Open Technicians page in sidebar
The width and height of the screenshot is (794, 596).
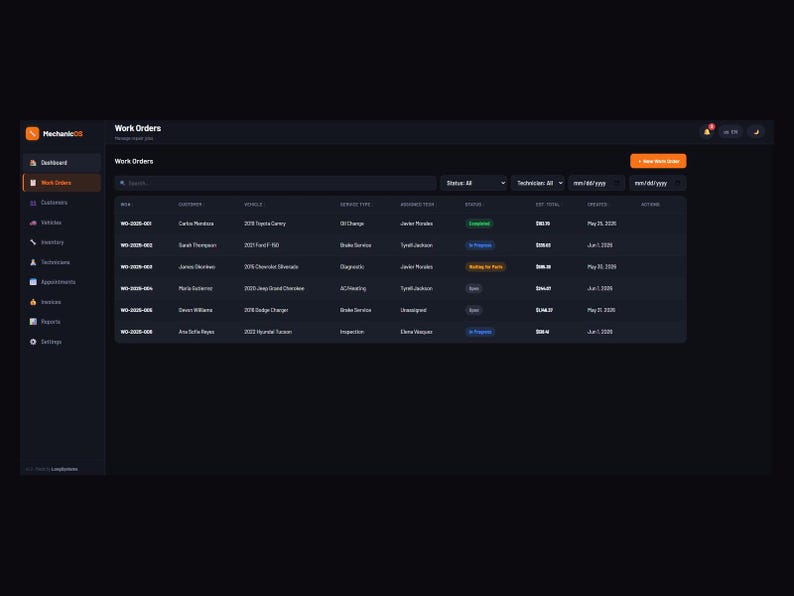[x=62, y=262]
